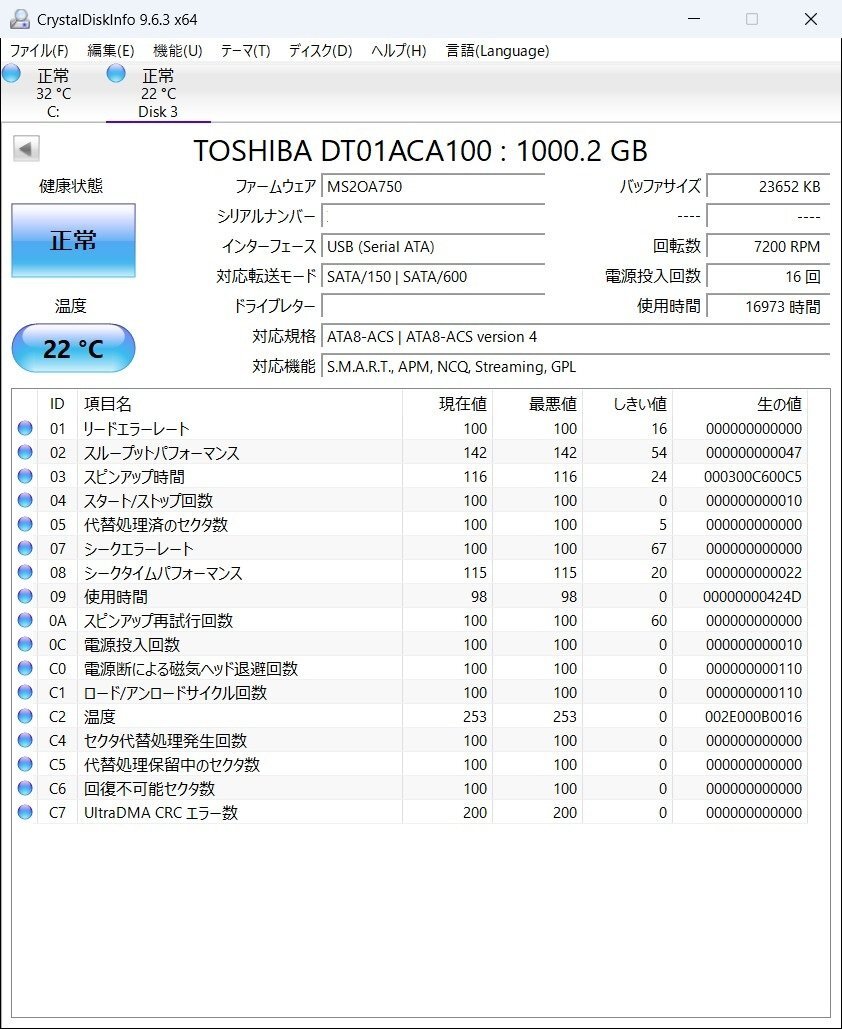842x1029 pixels.
Task: Click the status orb for ID 05 代替処理済のセクタ数
Action: click(25, 524)
